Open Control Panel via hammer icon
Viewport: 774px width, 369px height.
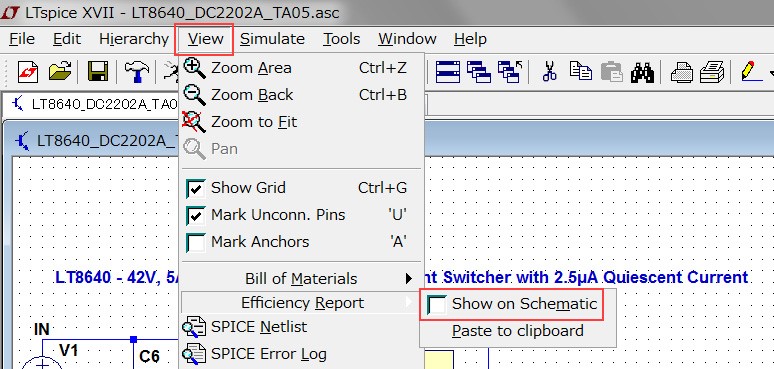pyautogui.click(x=136, y=72)
